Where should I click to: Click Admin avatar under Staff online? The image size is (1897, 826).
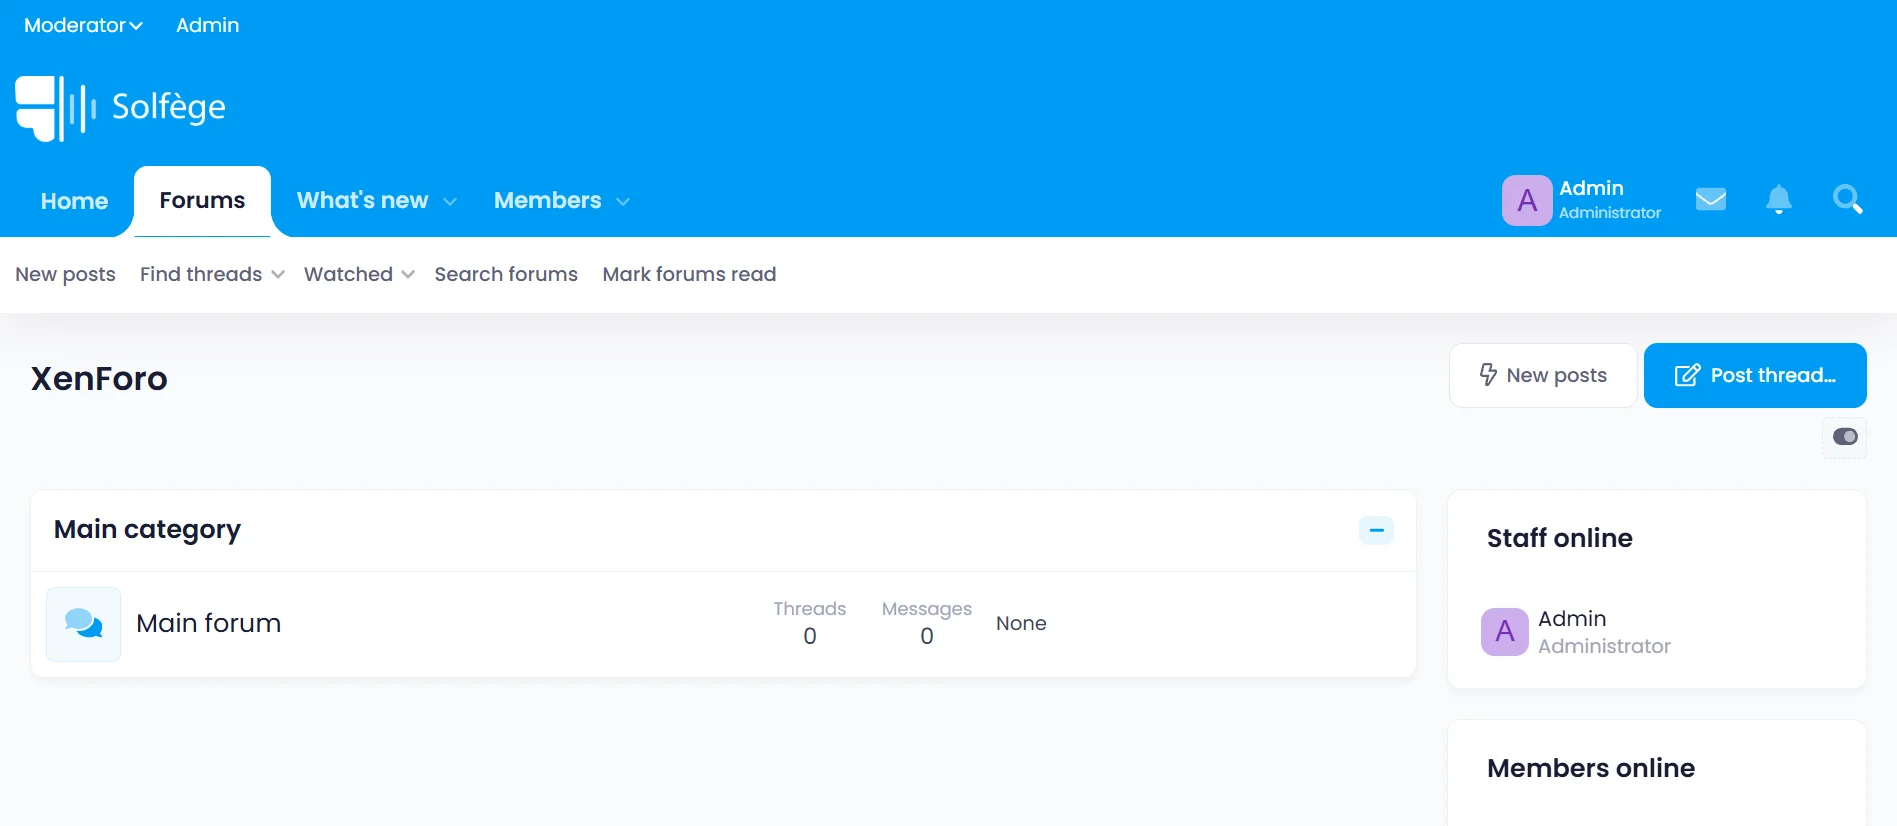[x=1504, y=632]
